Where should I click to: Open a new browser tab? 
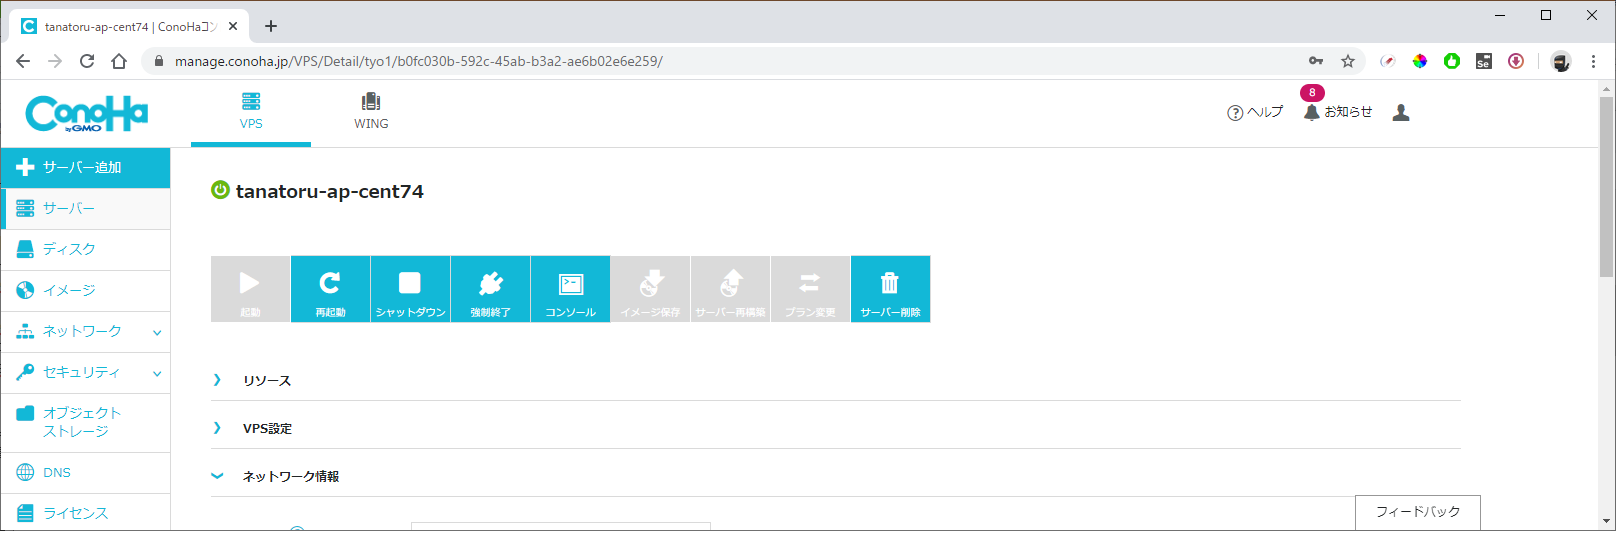coord(271,26)
